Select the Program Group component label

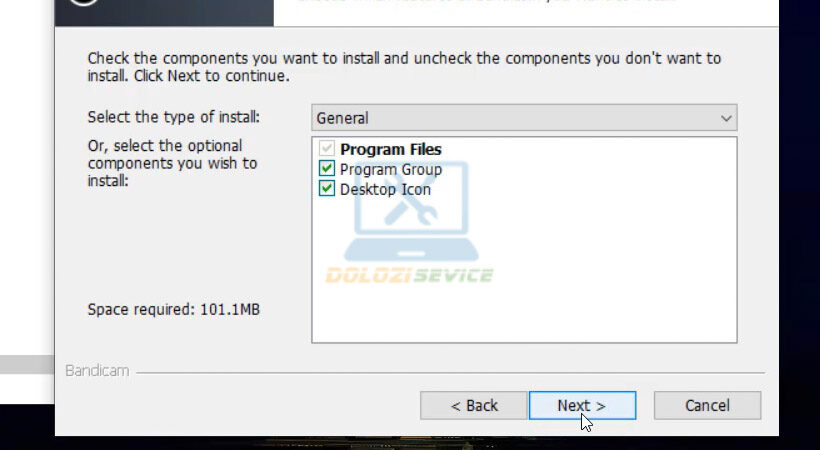tap(391, 169)
